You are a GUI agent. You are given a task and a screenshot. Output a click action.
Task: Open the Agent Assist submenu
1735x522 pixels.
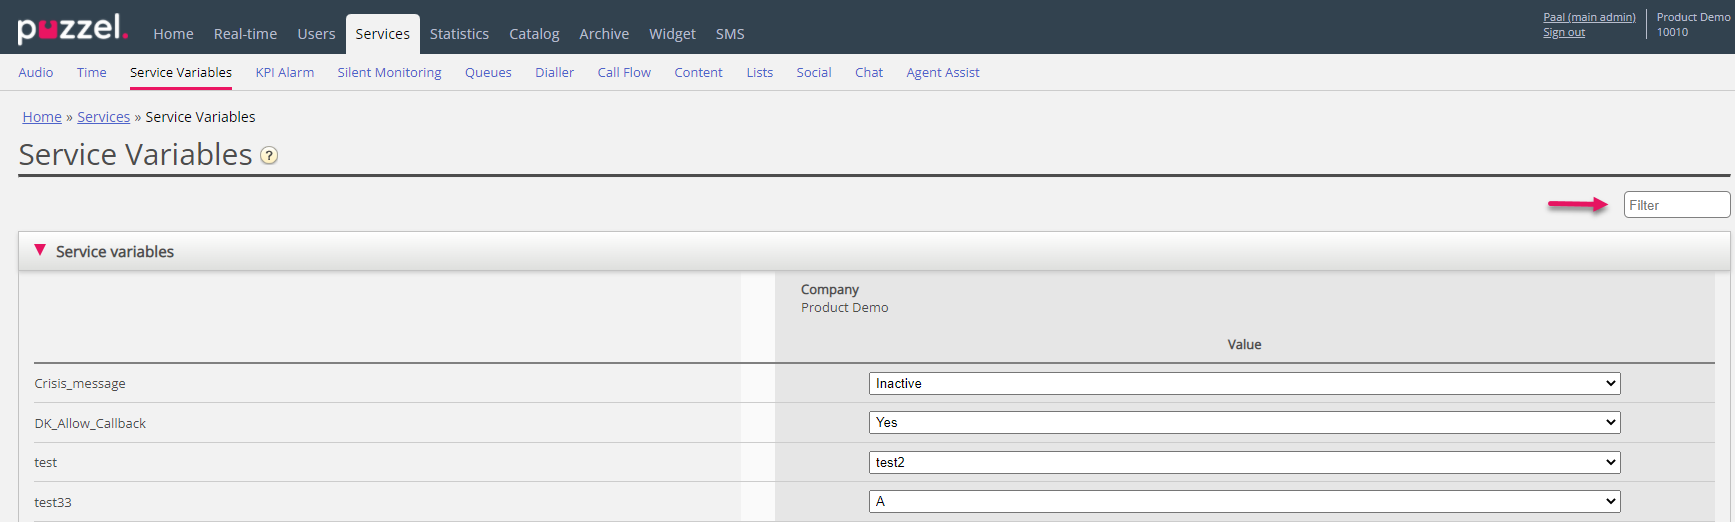pyautogui.click(x=942, y=73)
